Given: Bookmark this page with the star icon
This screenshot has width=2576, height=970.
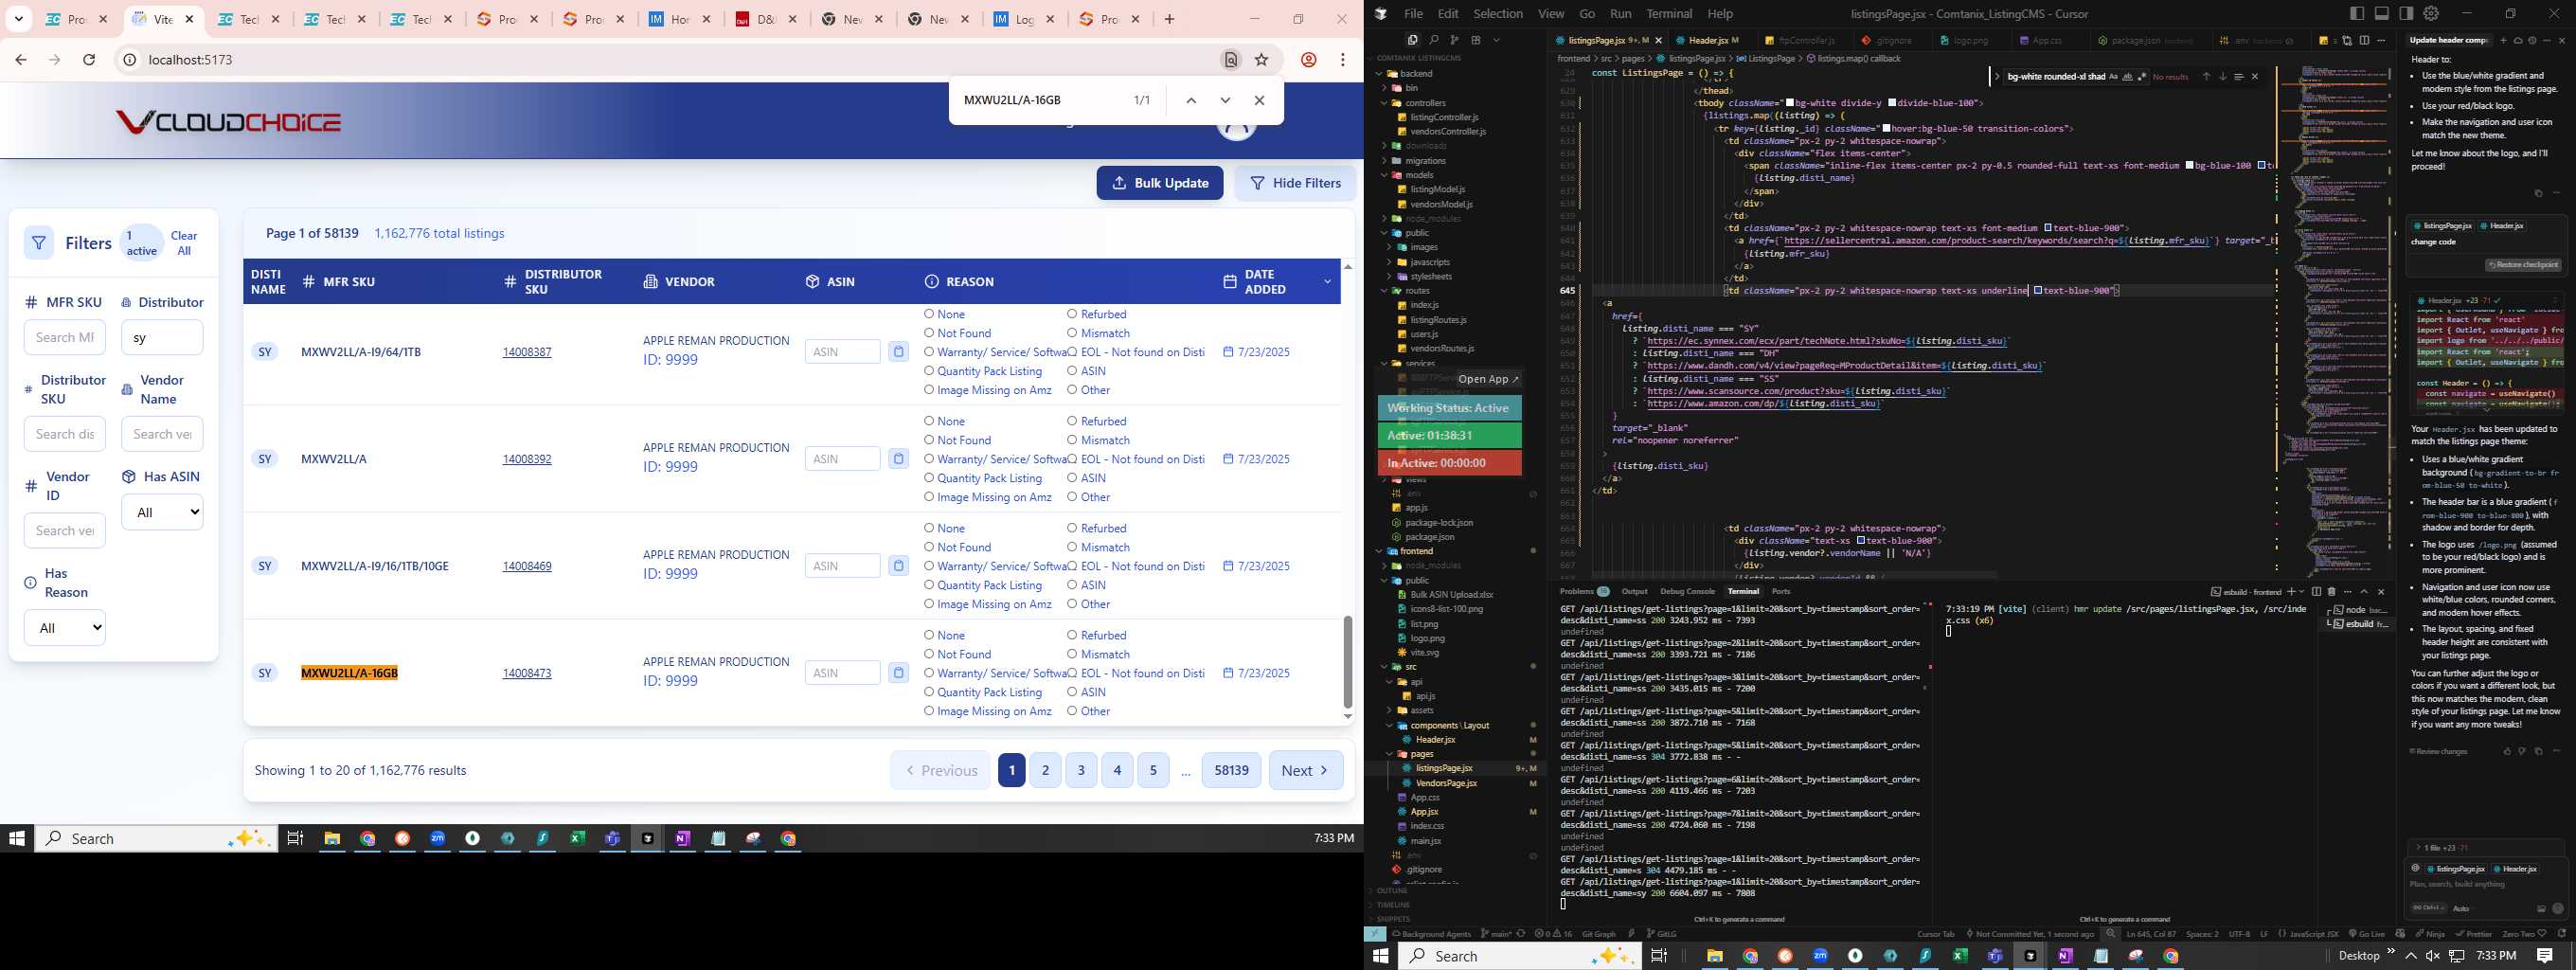Looking at the screenshot, I should point(1262,60).
